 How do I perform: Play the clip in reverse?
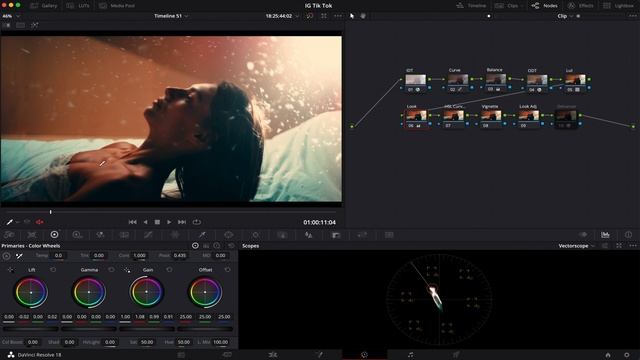point(145,222)
